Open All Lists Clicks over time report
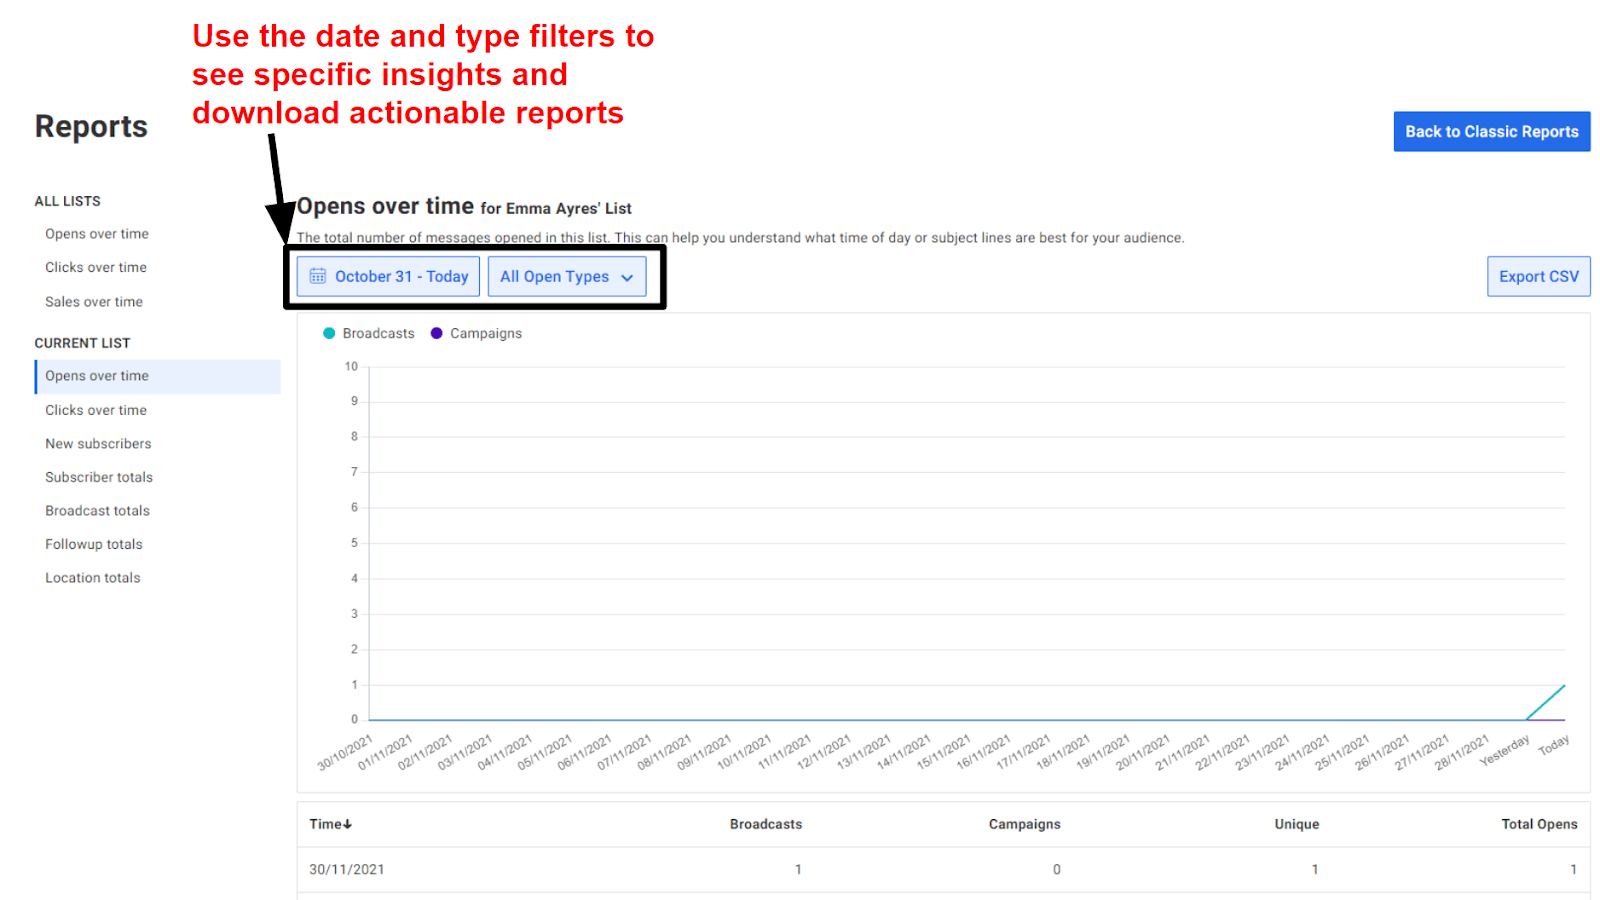This screenshot has width=1600, height=900. 96,268
